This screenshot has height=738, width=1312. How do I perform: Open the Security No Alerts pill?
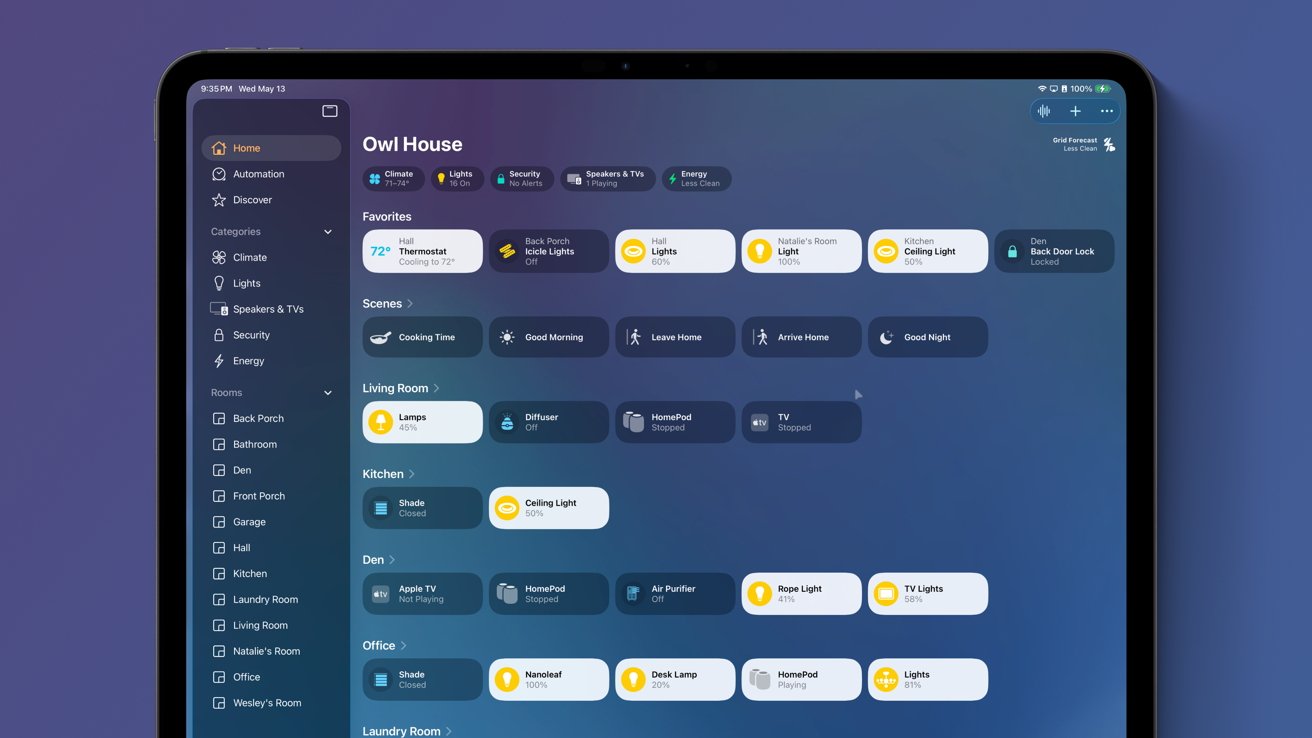[x=522, y=179]
